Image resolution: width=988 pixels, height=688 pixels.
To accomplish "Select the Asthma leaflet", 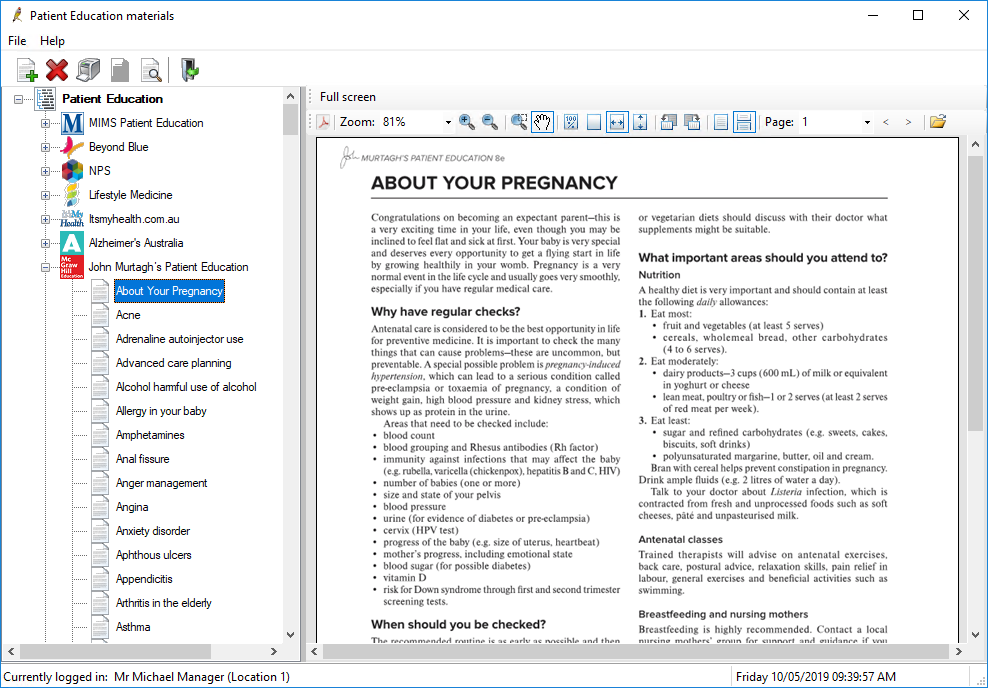I will click(133, 626).
